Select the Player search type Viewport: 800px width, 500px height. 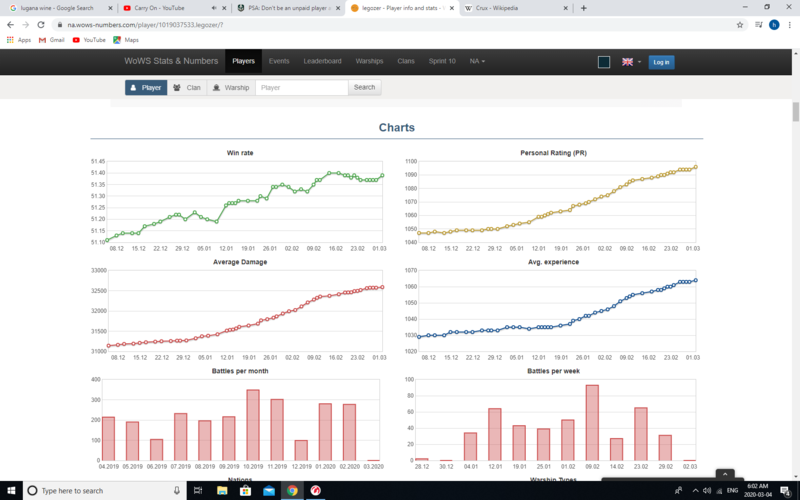146,87
